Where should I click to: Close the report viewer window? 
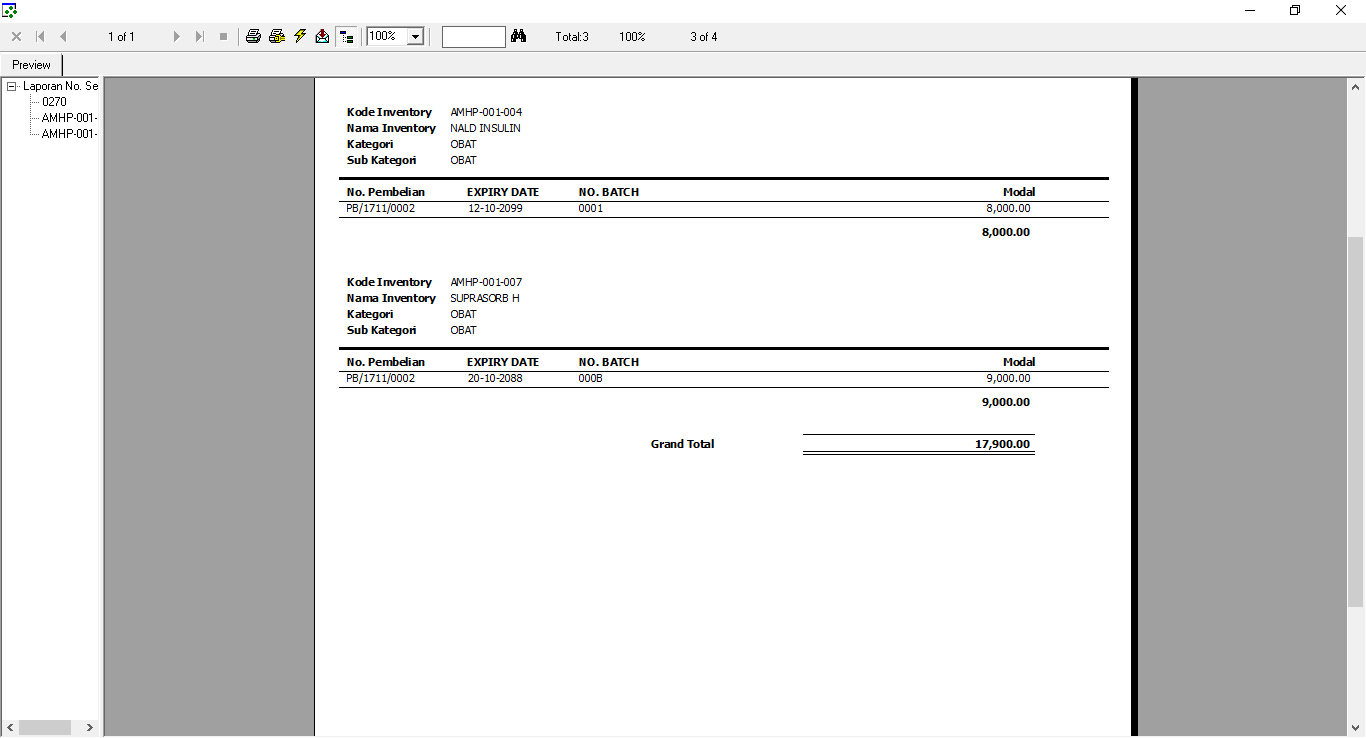1341,10
